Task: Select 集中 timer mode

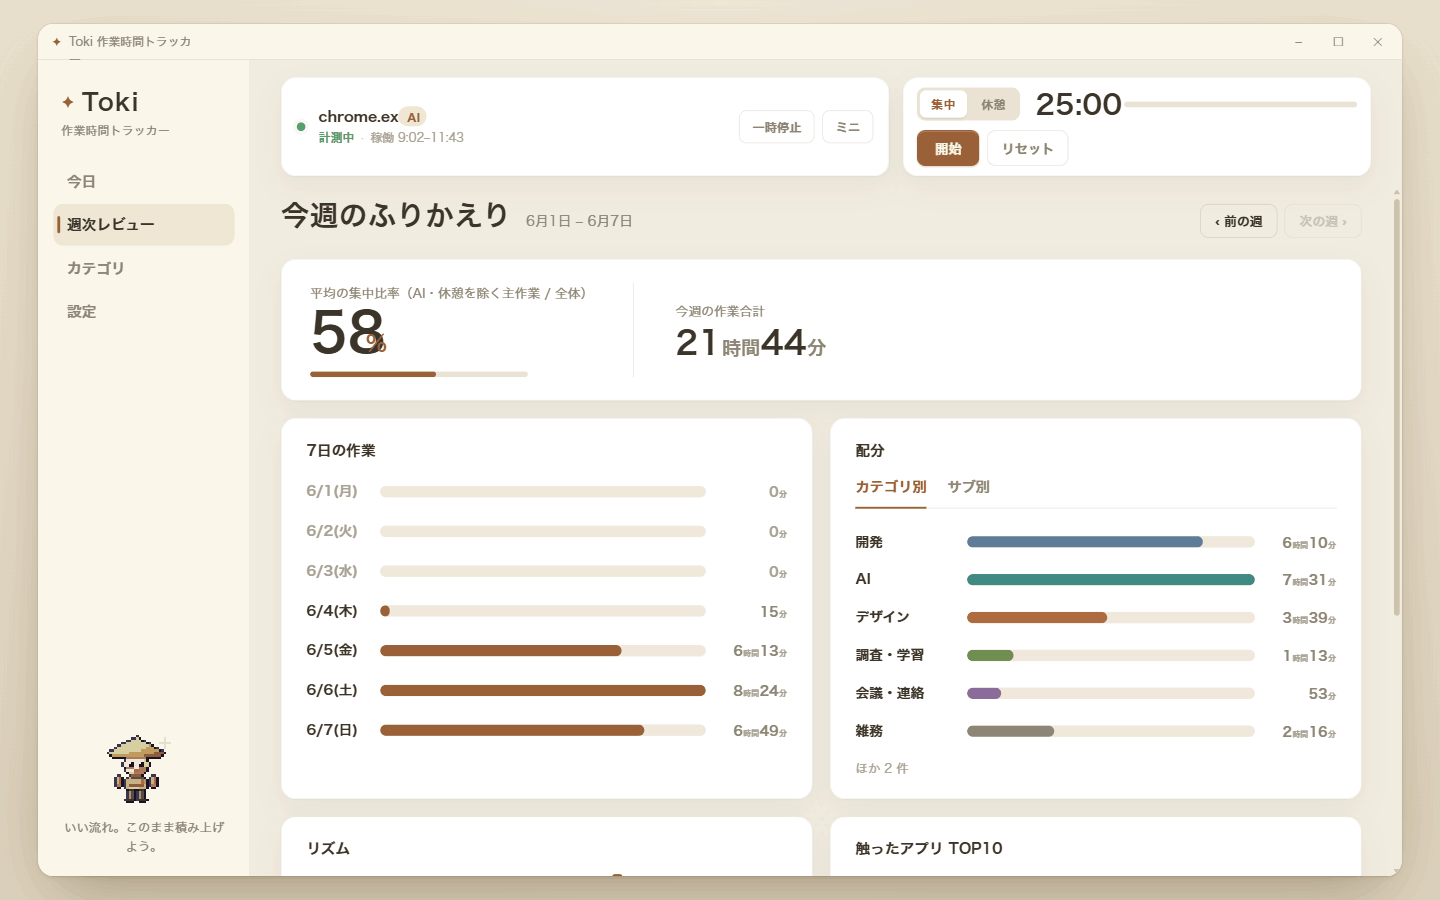Action: (x=943, y=104)
